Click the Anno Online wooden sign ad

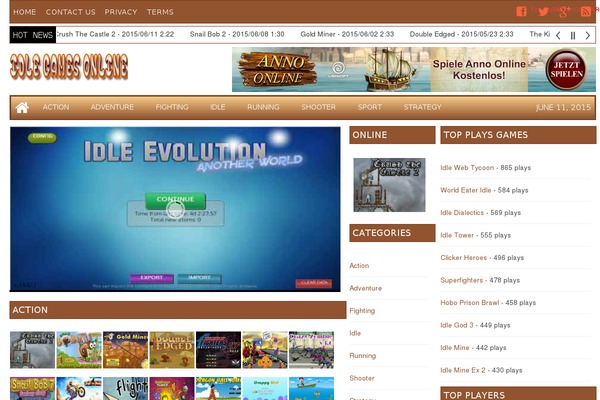pyautogui.click(x=278, y=69)
